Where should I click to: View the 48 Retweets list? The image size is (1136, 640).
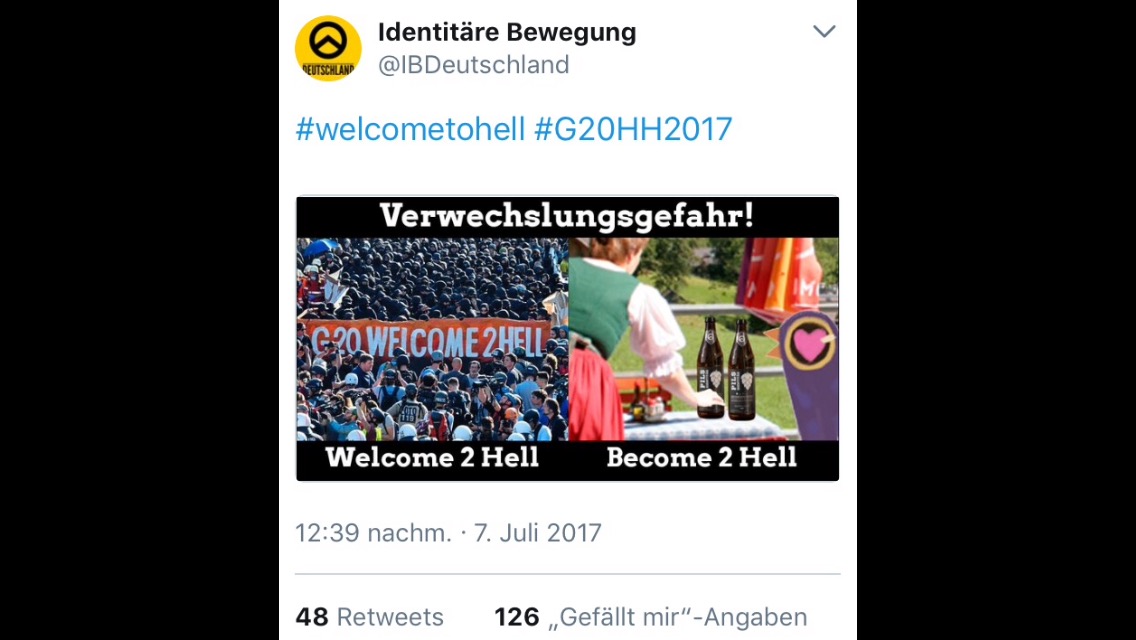pyautogui.click(x=369, y=617)
